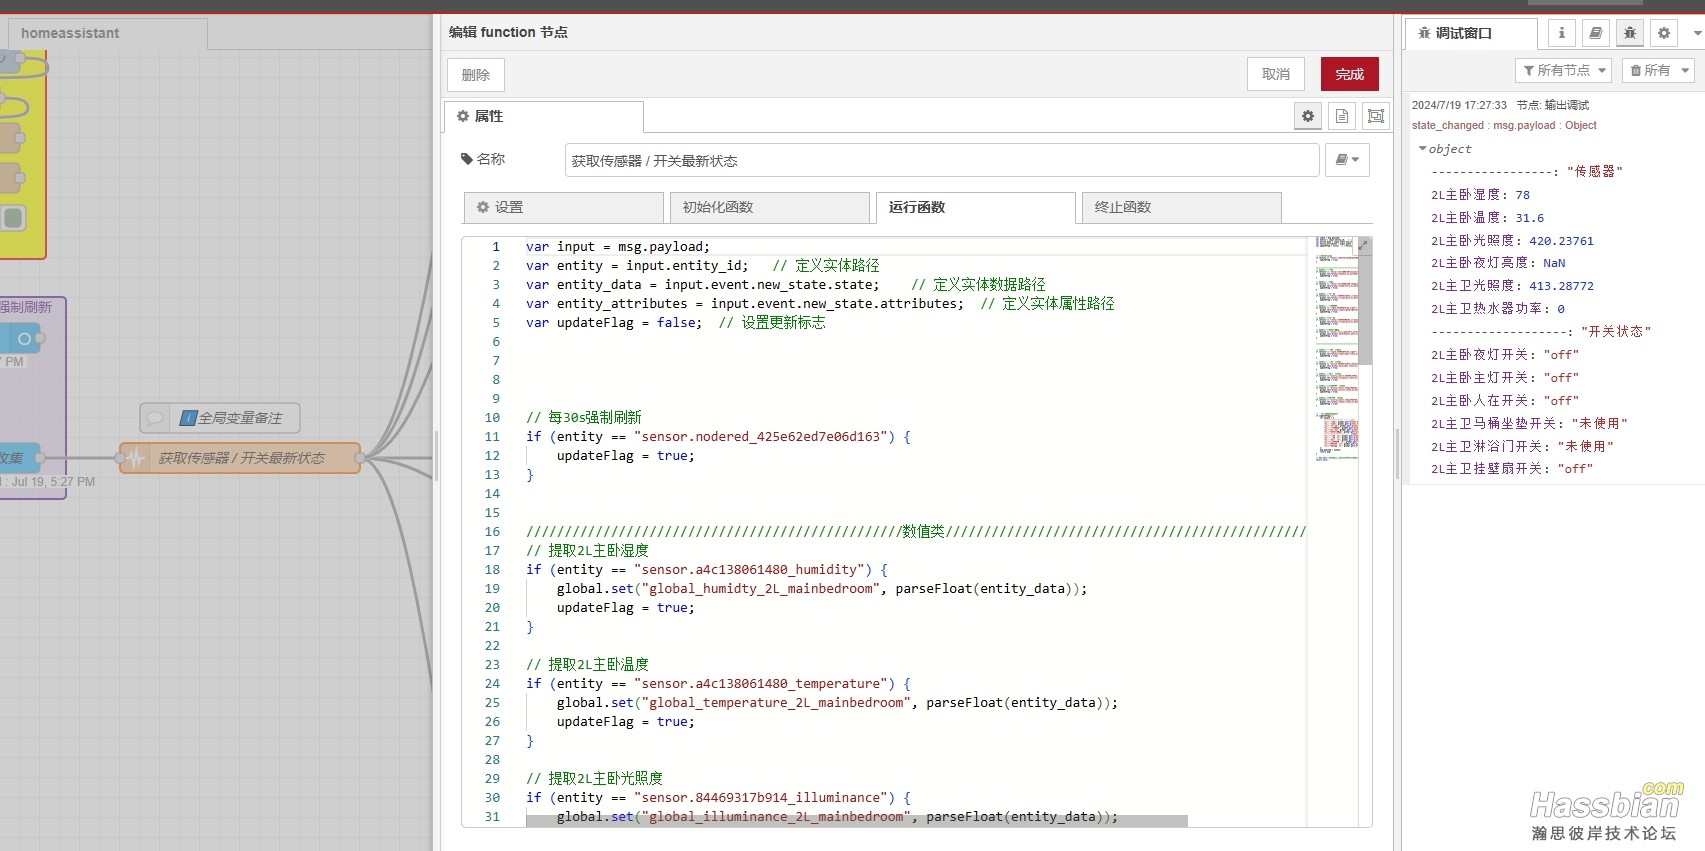Click the 2L主卧人在开关 "off" row
Screen dimensions: 1705x851
pyautogui.click(x=1505, y=400)
